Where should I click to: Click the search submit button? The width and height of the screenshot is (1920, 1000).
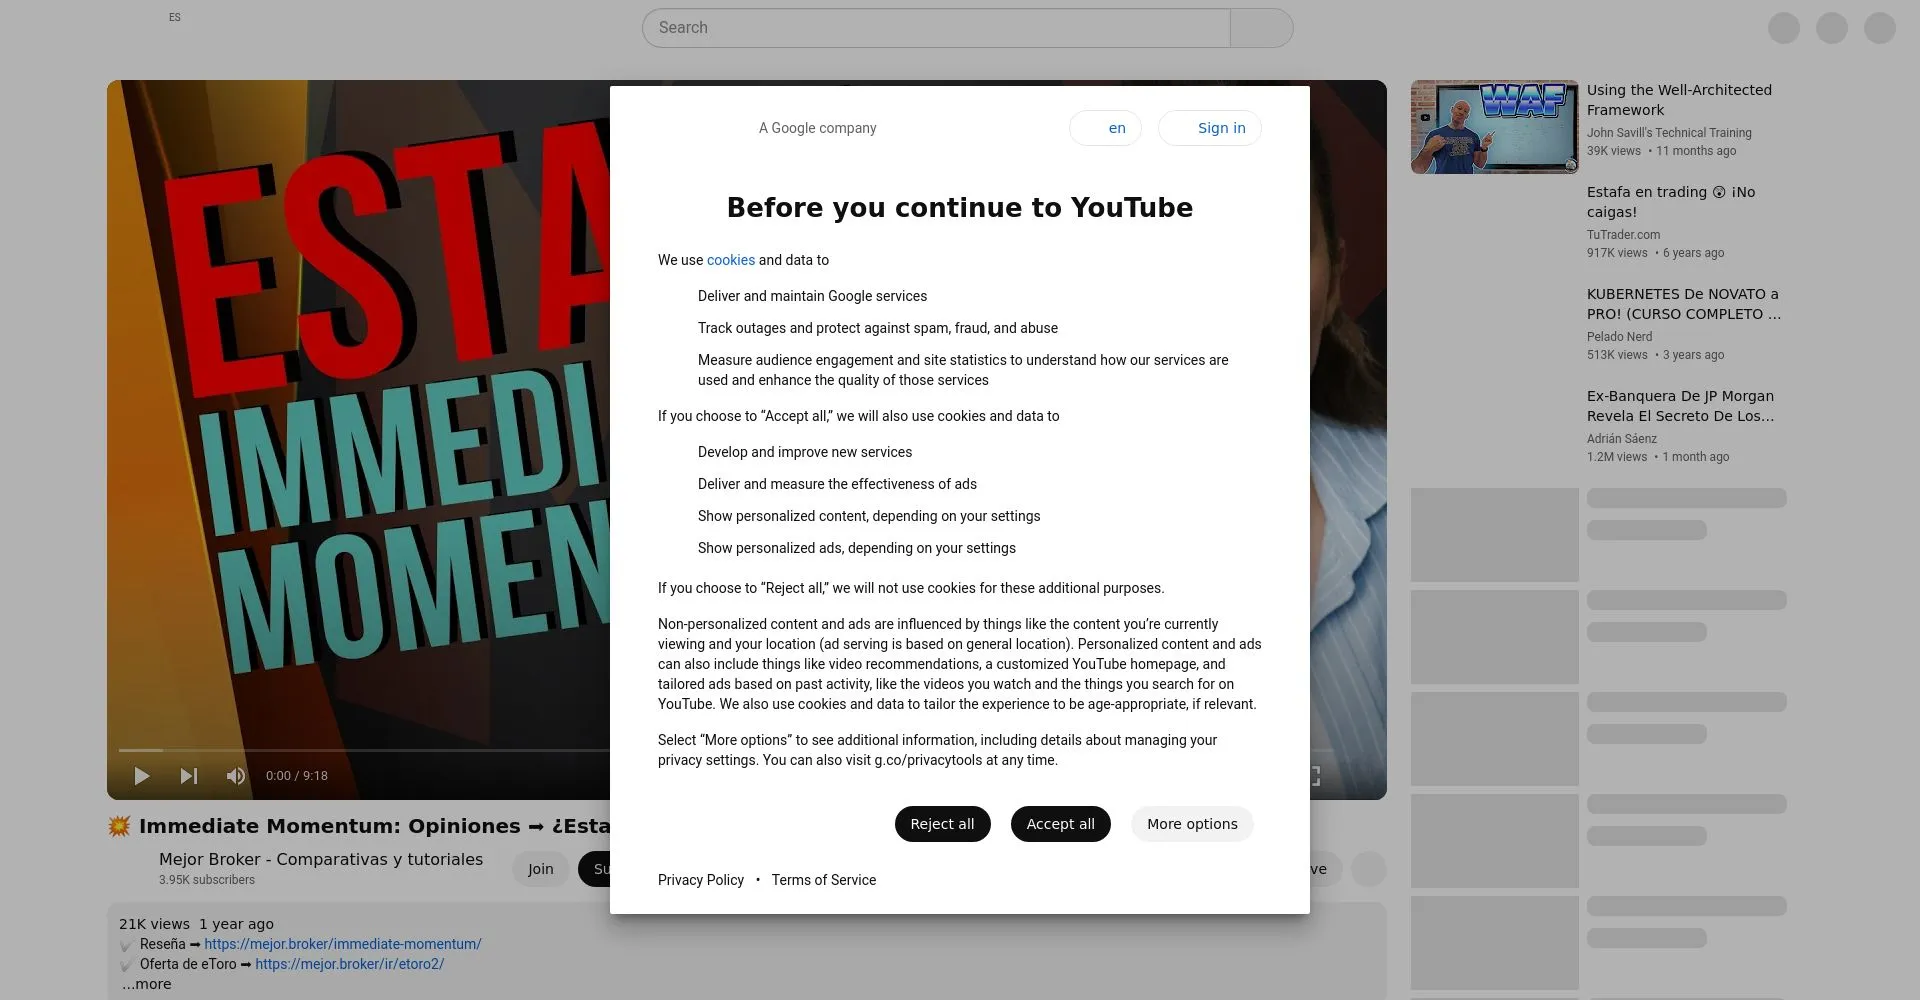coord(1261,28)
